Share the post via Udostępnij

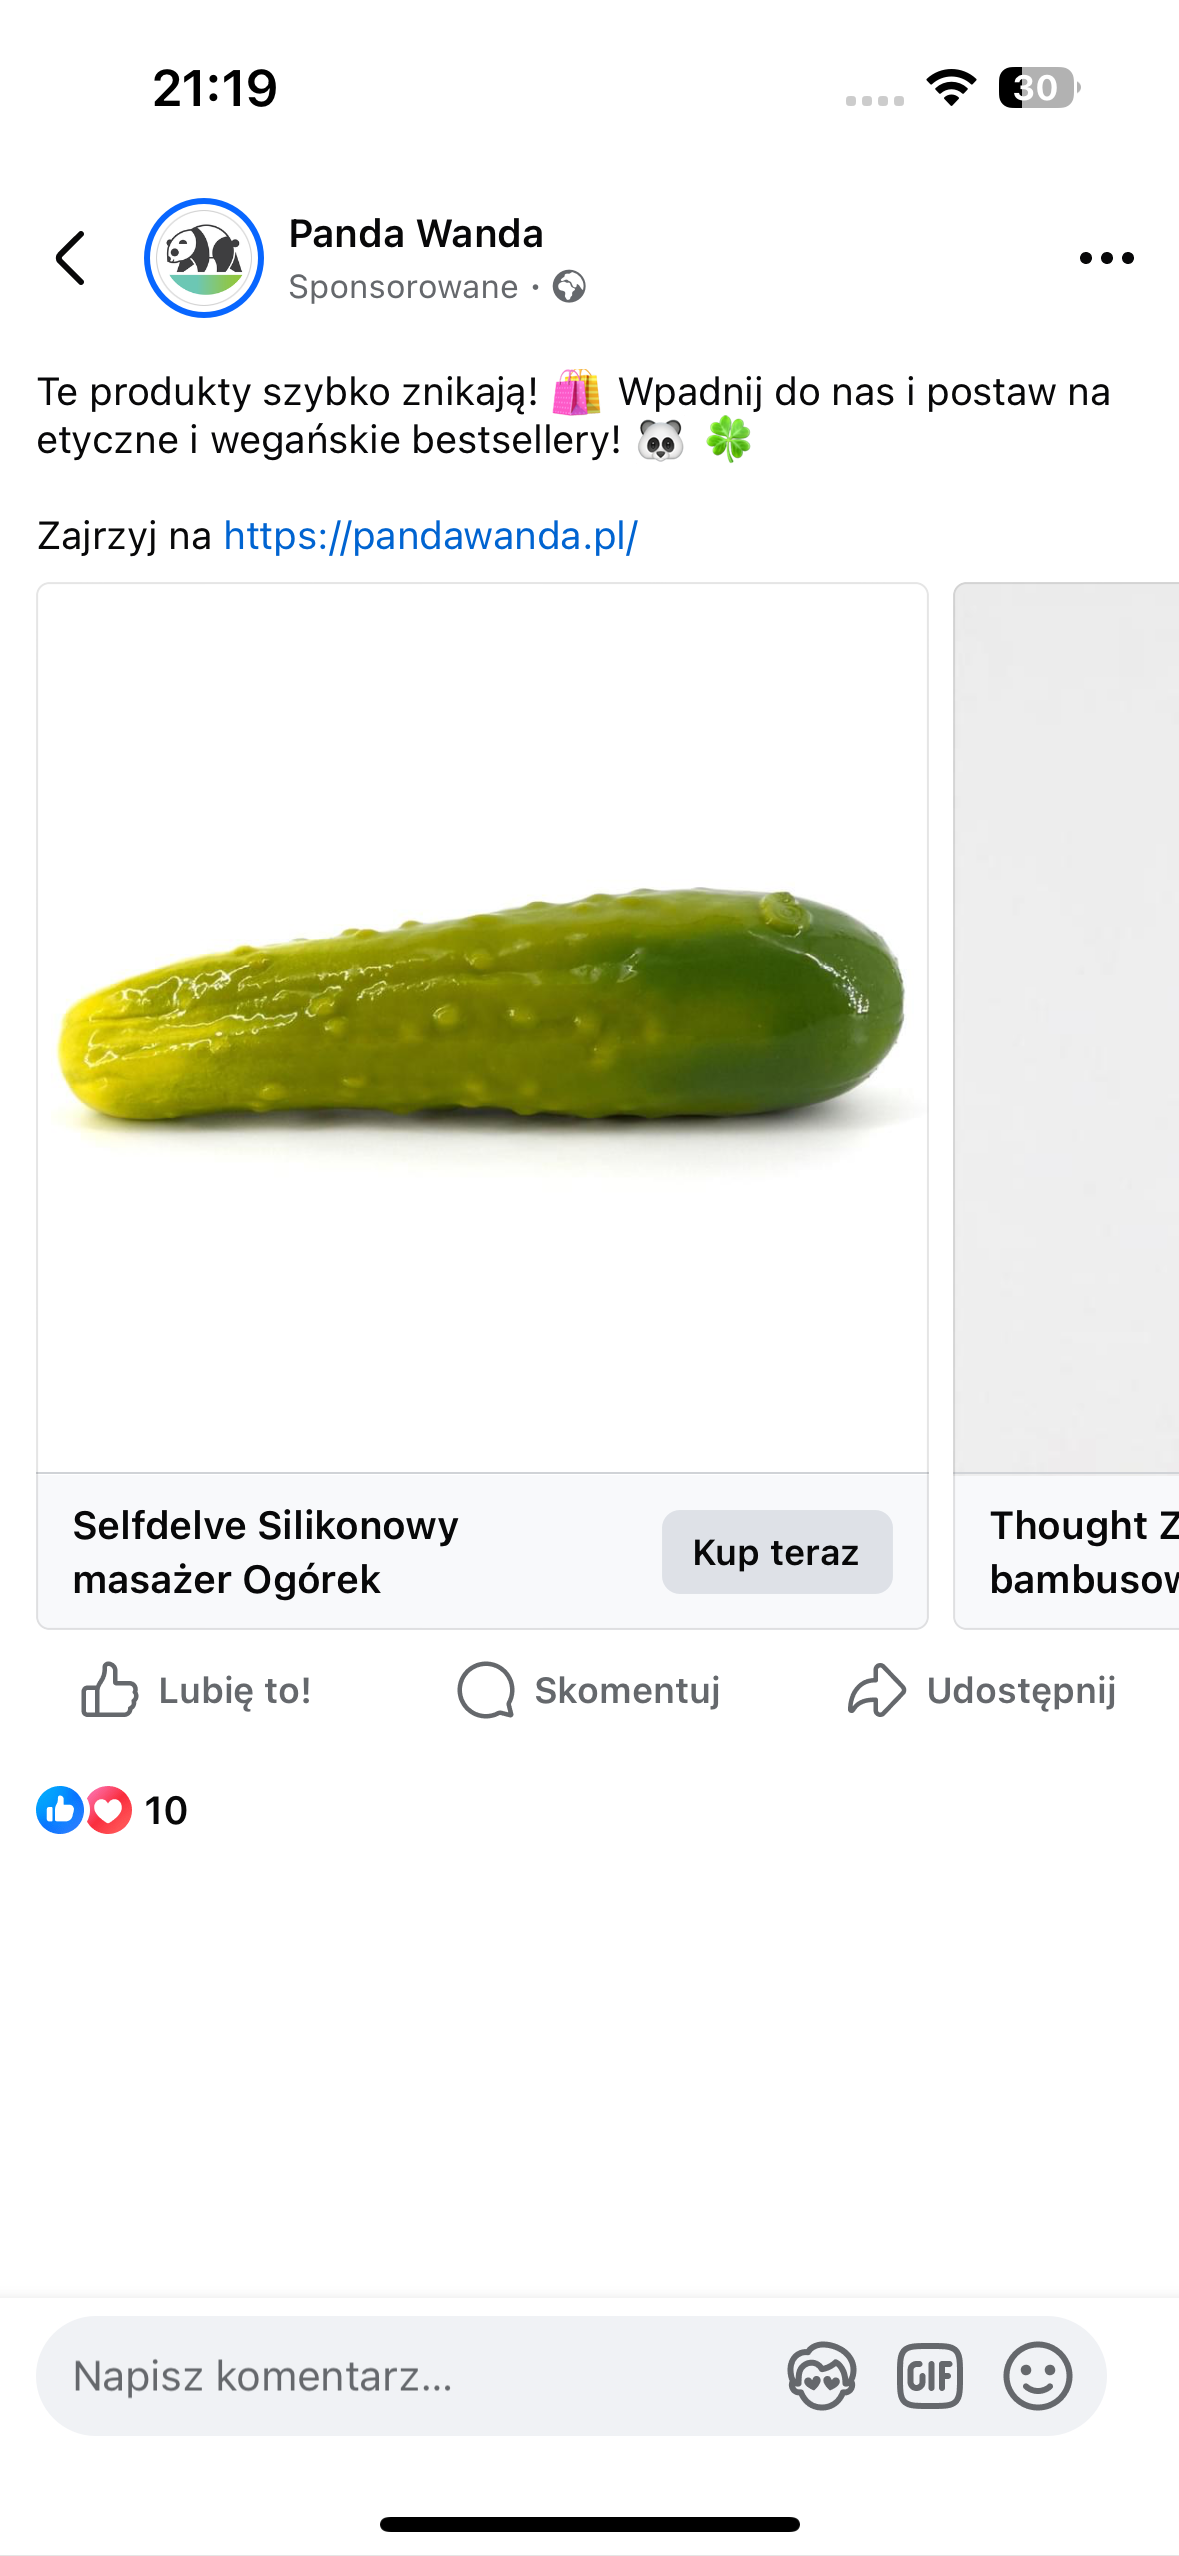click(982, 1690)
